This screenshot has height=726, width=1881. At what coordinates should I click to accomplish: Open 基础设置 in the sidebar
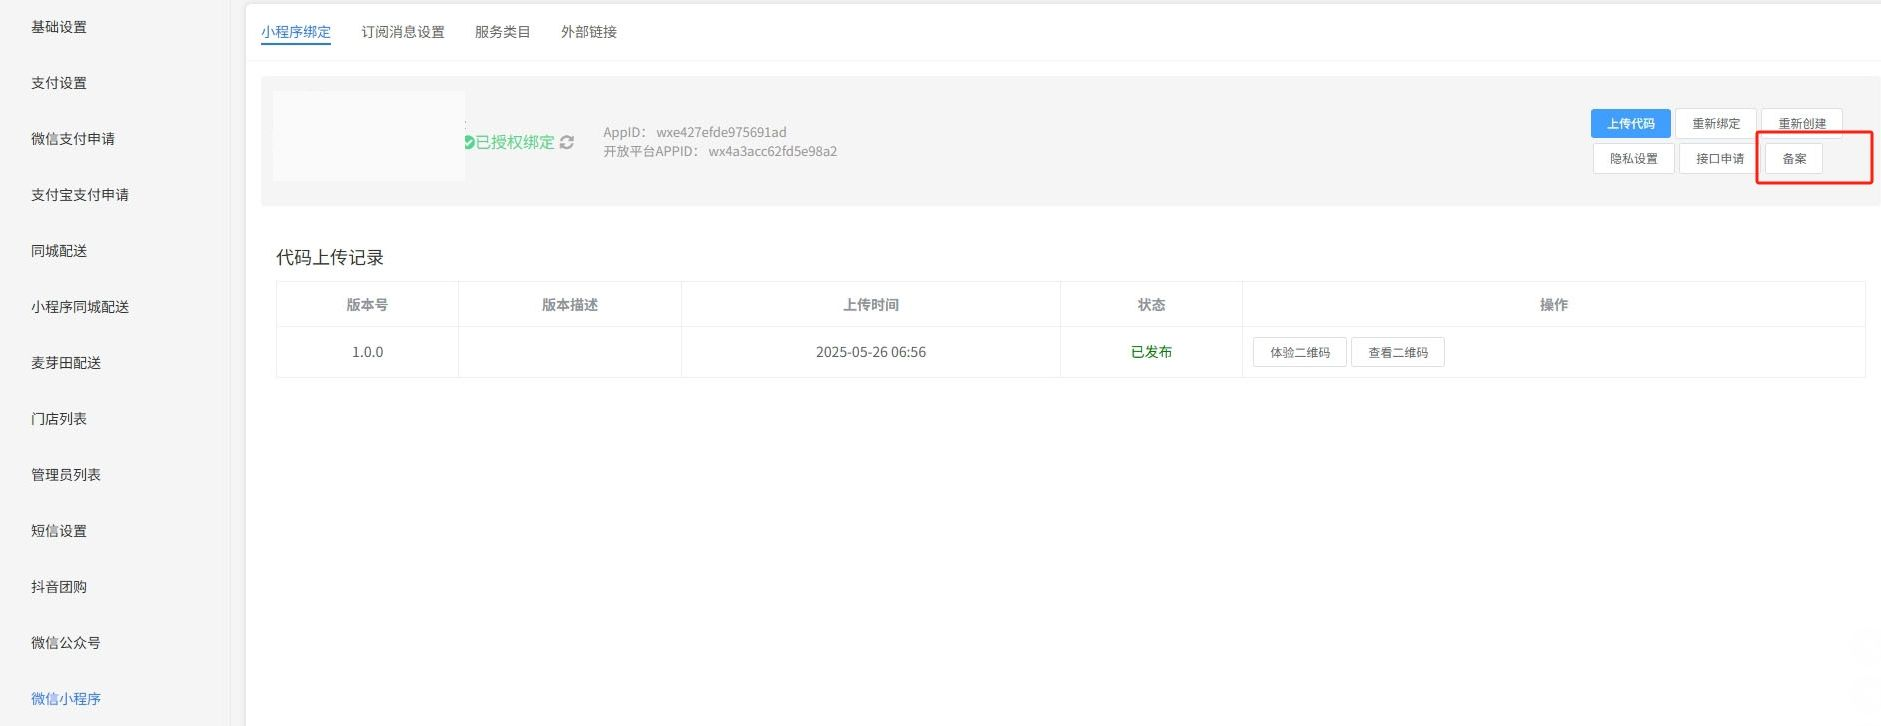click(x=59, y=27)
